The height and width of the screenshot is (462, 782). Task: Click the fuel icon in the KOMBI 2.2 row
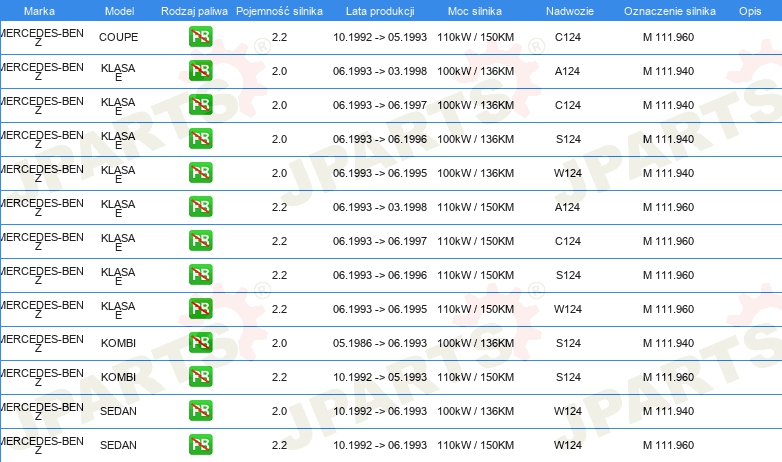(x=200, y=377)
